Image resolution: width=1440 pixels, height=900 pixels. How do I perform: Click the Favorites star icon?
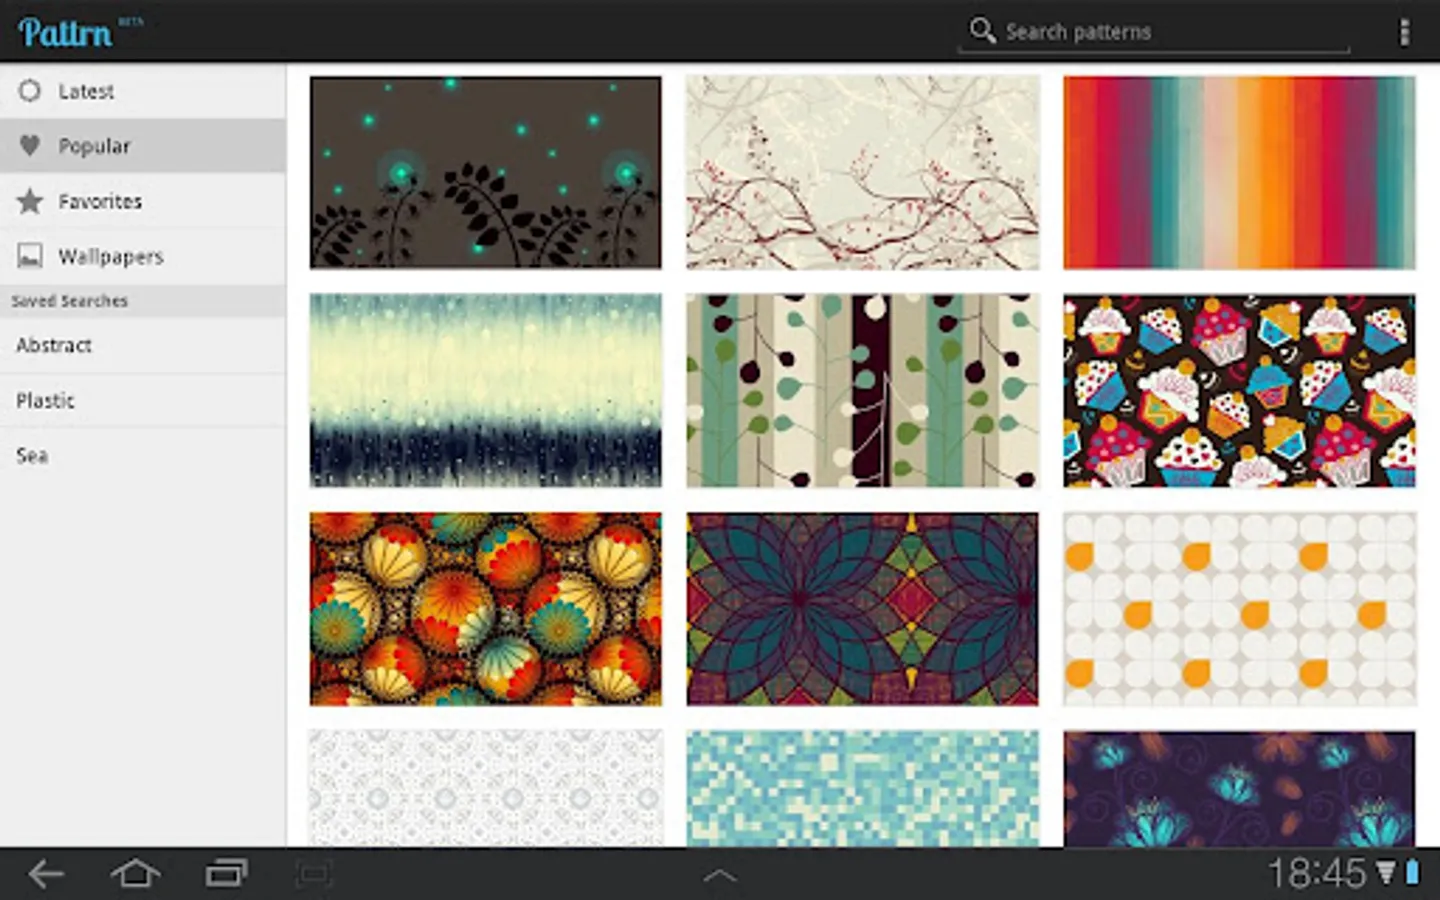(x=30, y=201)
